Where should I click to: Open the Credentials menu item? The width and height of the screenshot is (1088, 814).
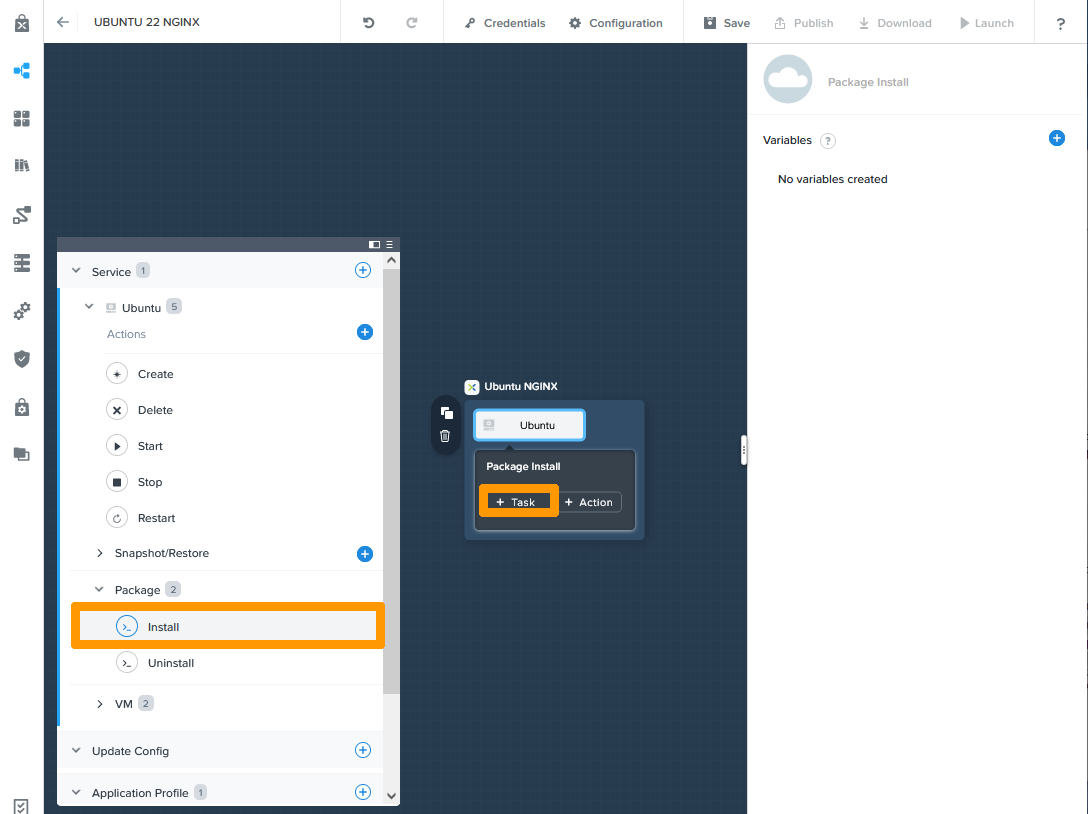pyautogui.click(x=505, y=23)
